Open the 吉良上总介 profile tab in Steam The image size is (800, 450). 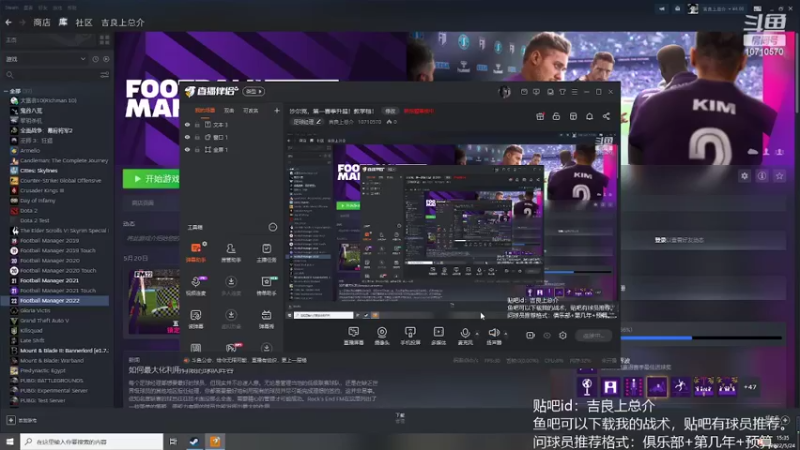tap(122, 22)
